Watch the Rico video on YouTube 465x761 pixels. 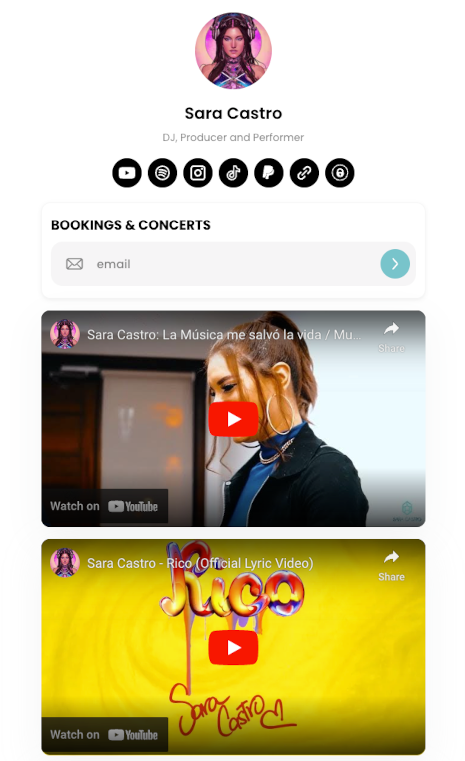104,735
